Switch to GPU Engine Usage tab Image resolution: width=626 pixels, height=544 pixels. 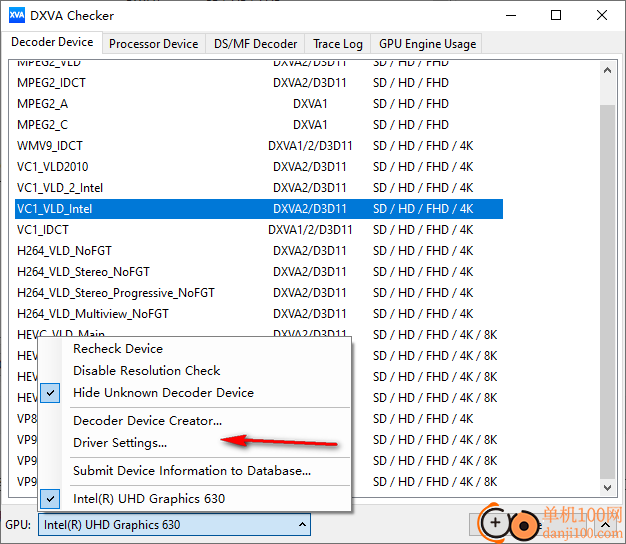[x=427, y=44]
